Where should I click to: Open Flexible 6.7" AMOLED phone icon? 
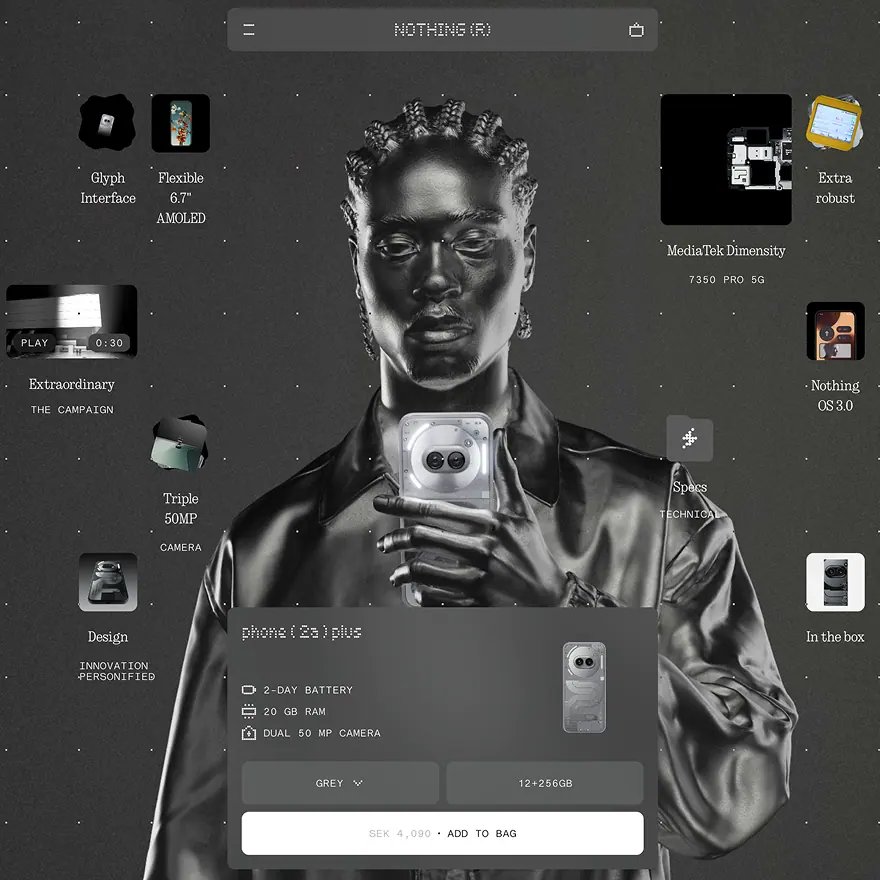181,123
